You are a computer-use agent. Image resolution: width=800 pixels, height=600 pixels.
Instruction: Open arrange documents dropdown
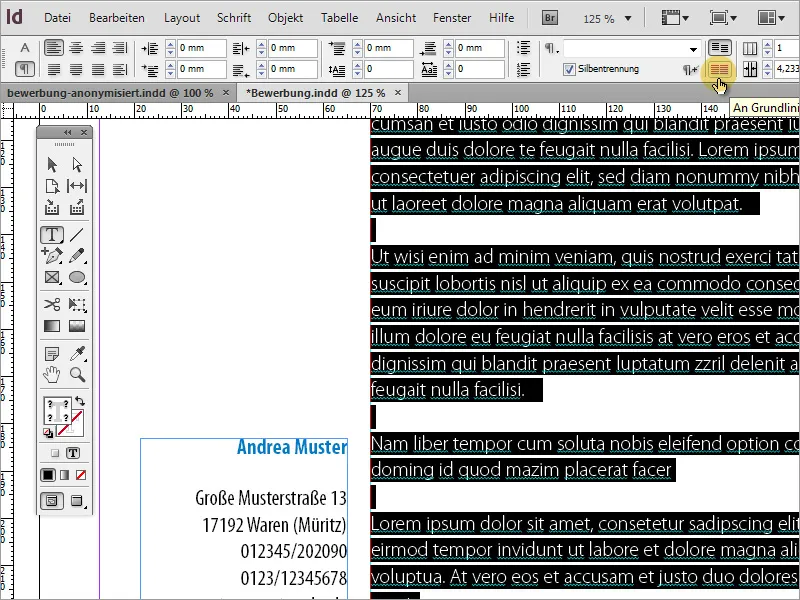pyautogui.click(x=770, y=18)
